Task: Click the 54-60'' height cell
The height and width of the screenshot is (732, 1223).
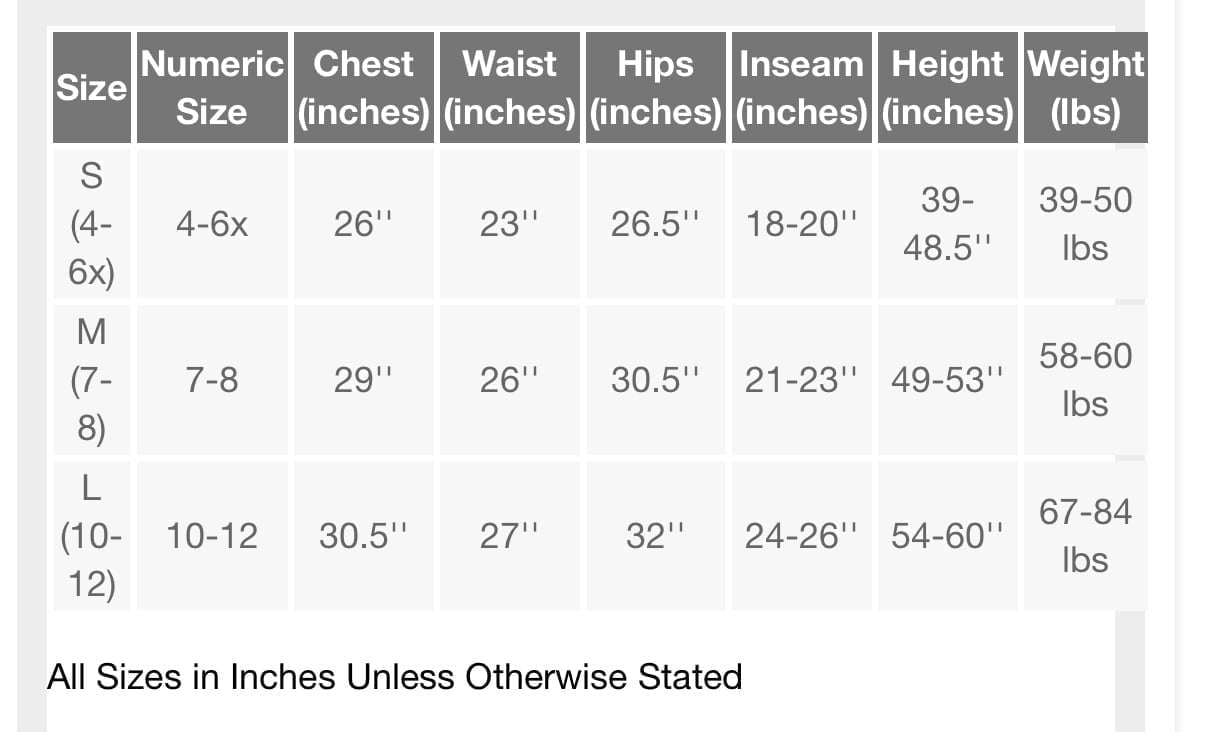Action: pos(948,535)
